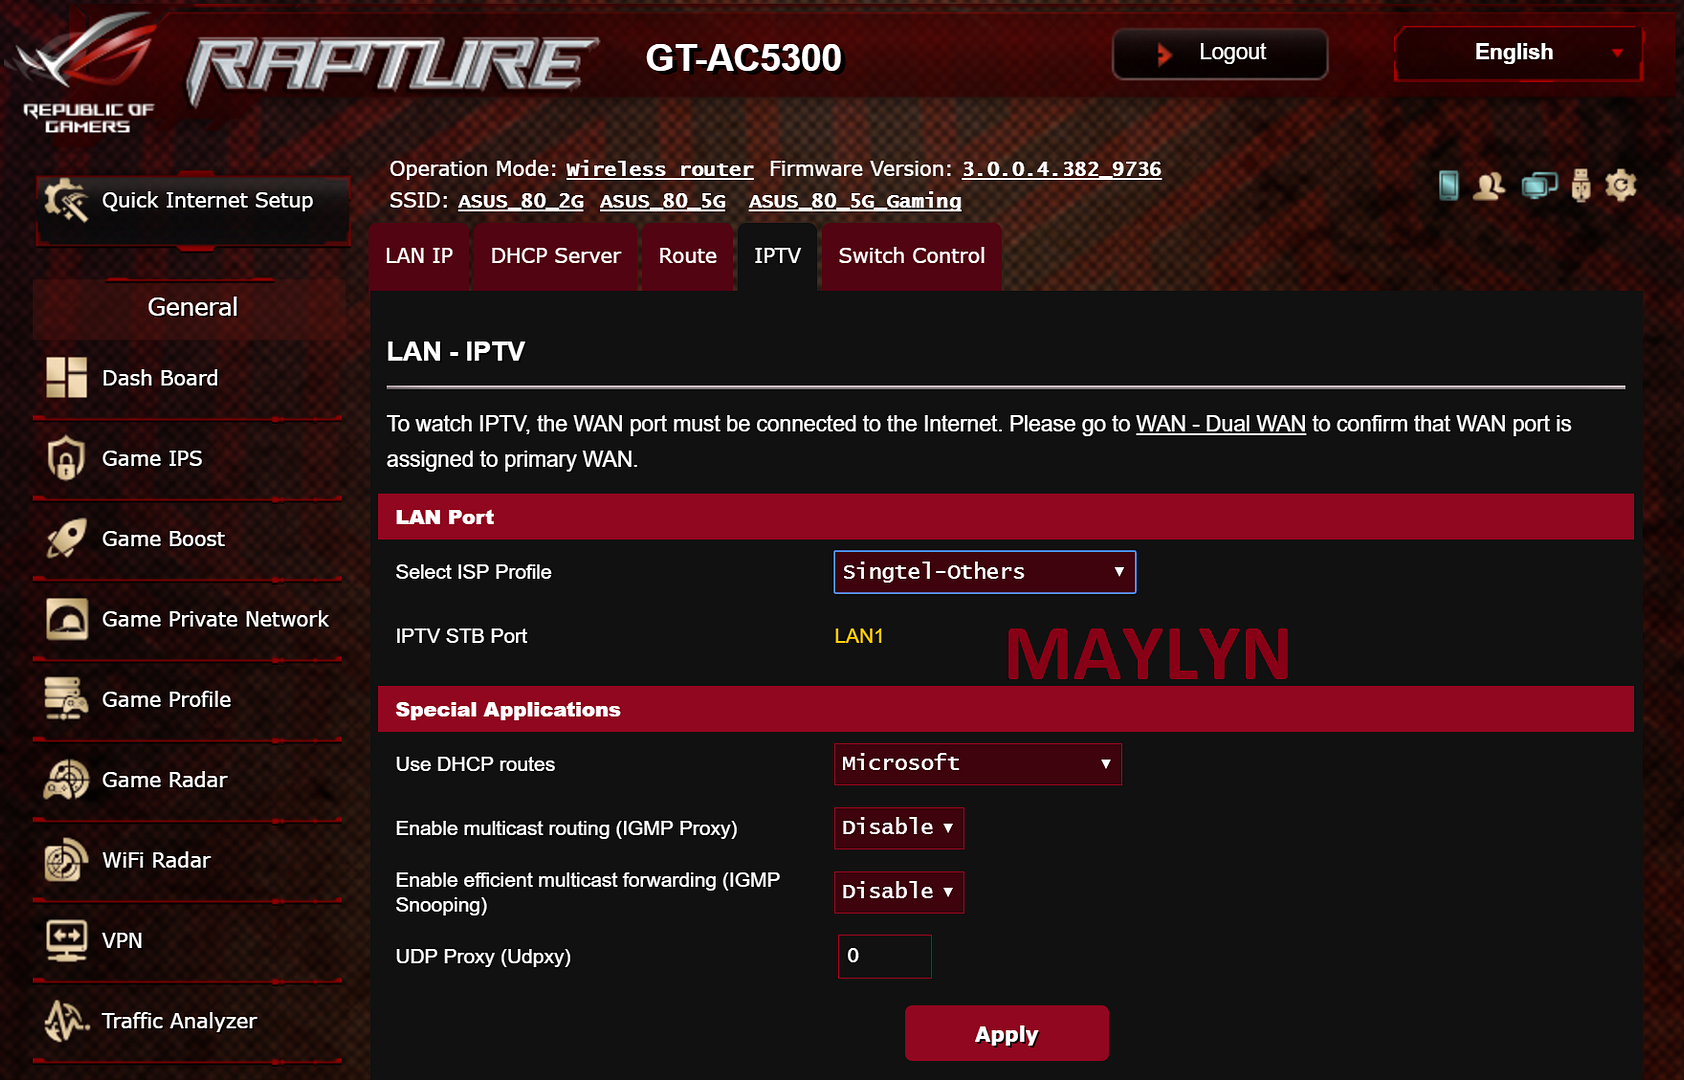Click the Apply button
The width and height of the screenshot is (1684, 1080).
(x=1007, y=1034)
